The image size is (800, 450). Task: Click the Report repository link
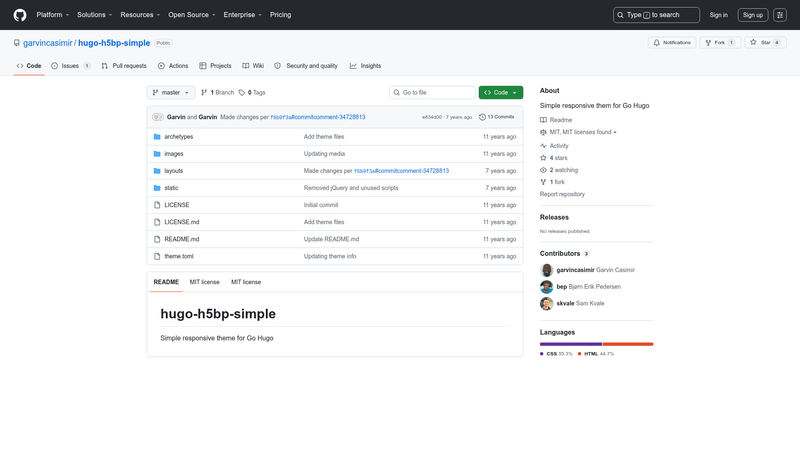[562, 194]
